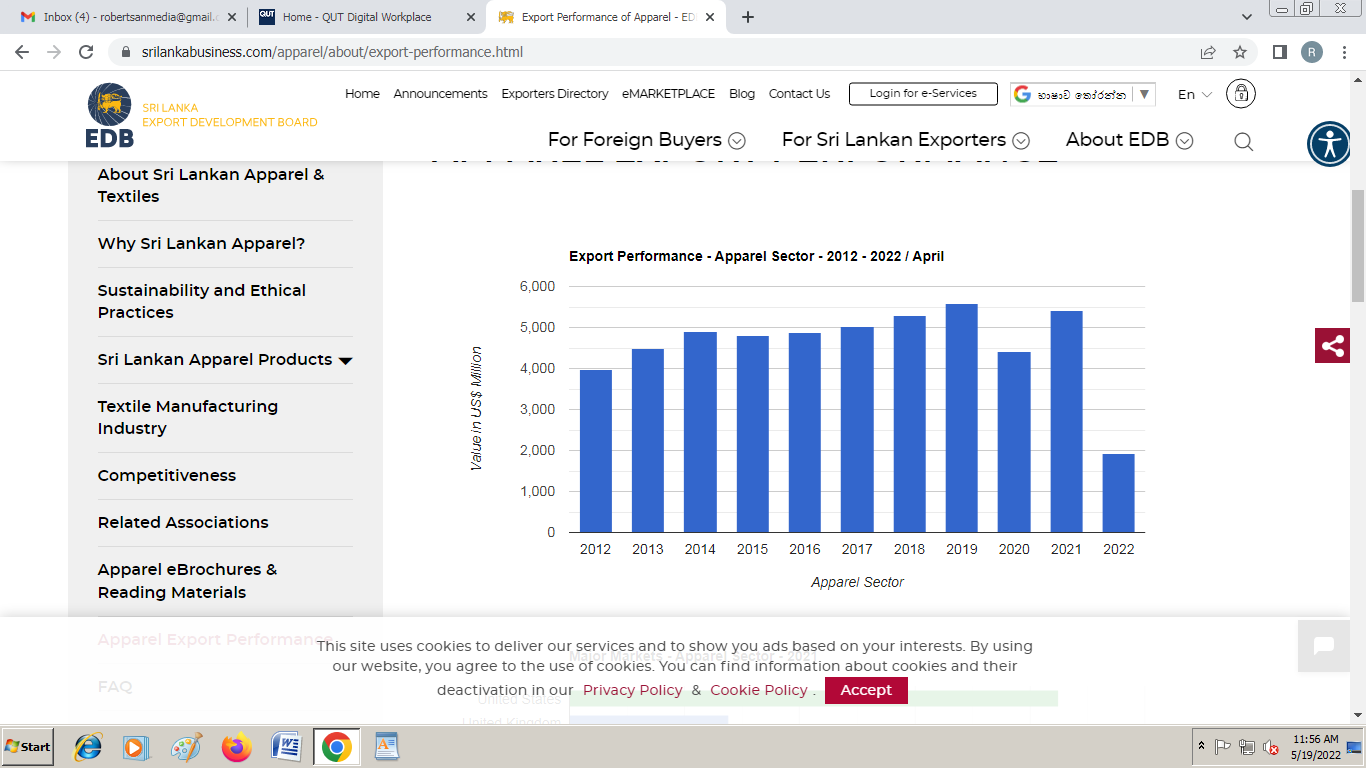The height and width of the screenshot is (768, 1366).
Task: Close the Inbox Gmail tab
Action: pyautogui.click(x=232, y=17)
